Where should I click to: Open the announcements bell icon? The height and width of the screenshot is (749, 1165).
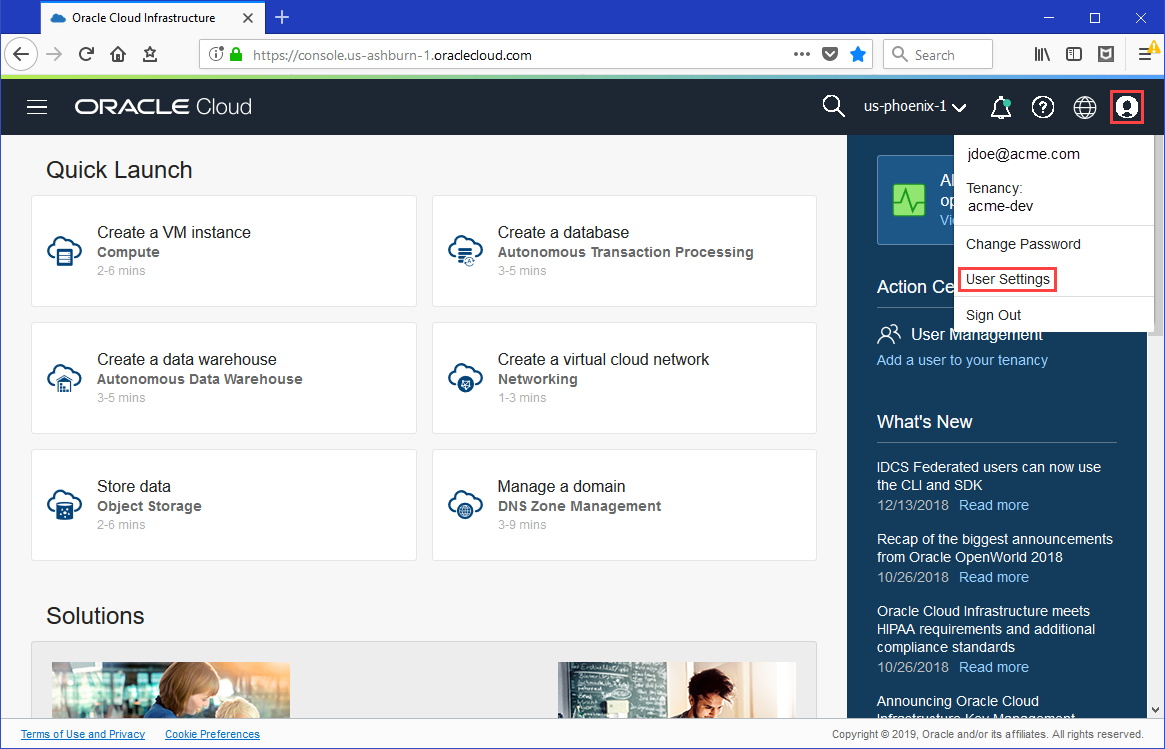[1001, 107]
